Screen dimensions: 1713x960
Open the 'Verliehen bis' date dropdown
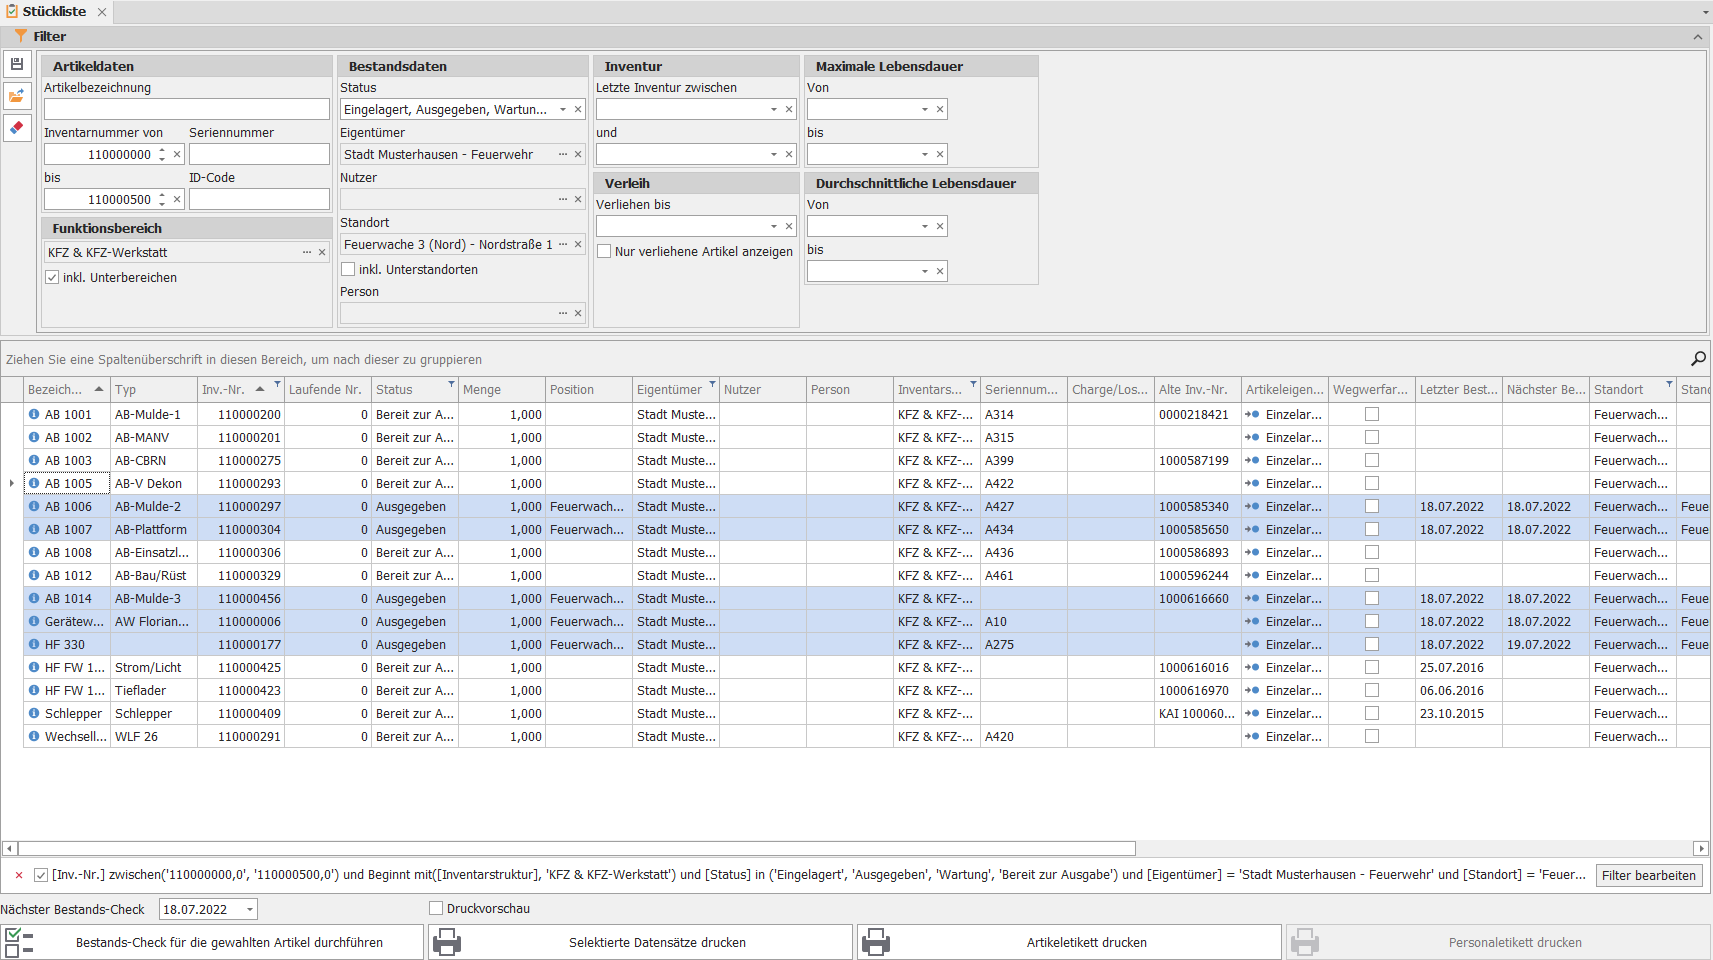[774, 227]
